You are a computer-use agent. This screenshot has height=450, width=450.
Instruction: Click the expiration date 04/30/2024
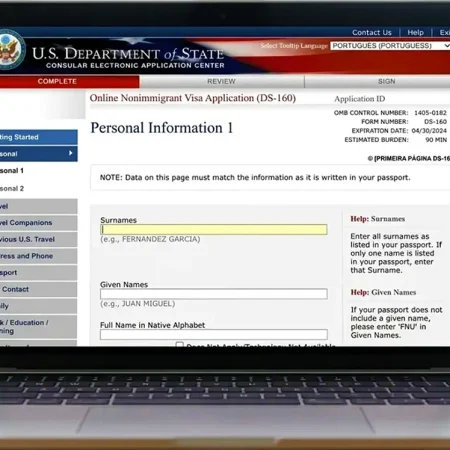pos(429,131)
